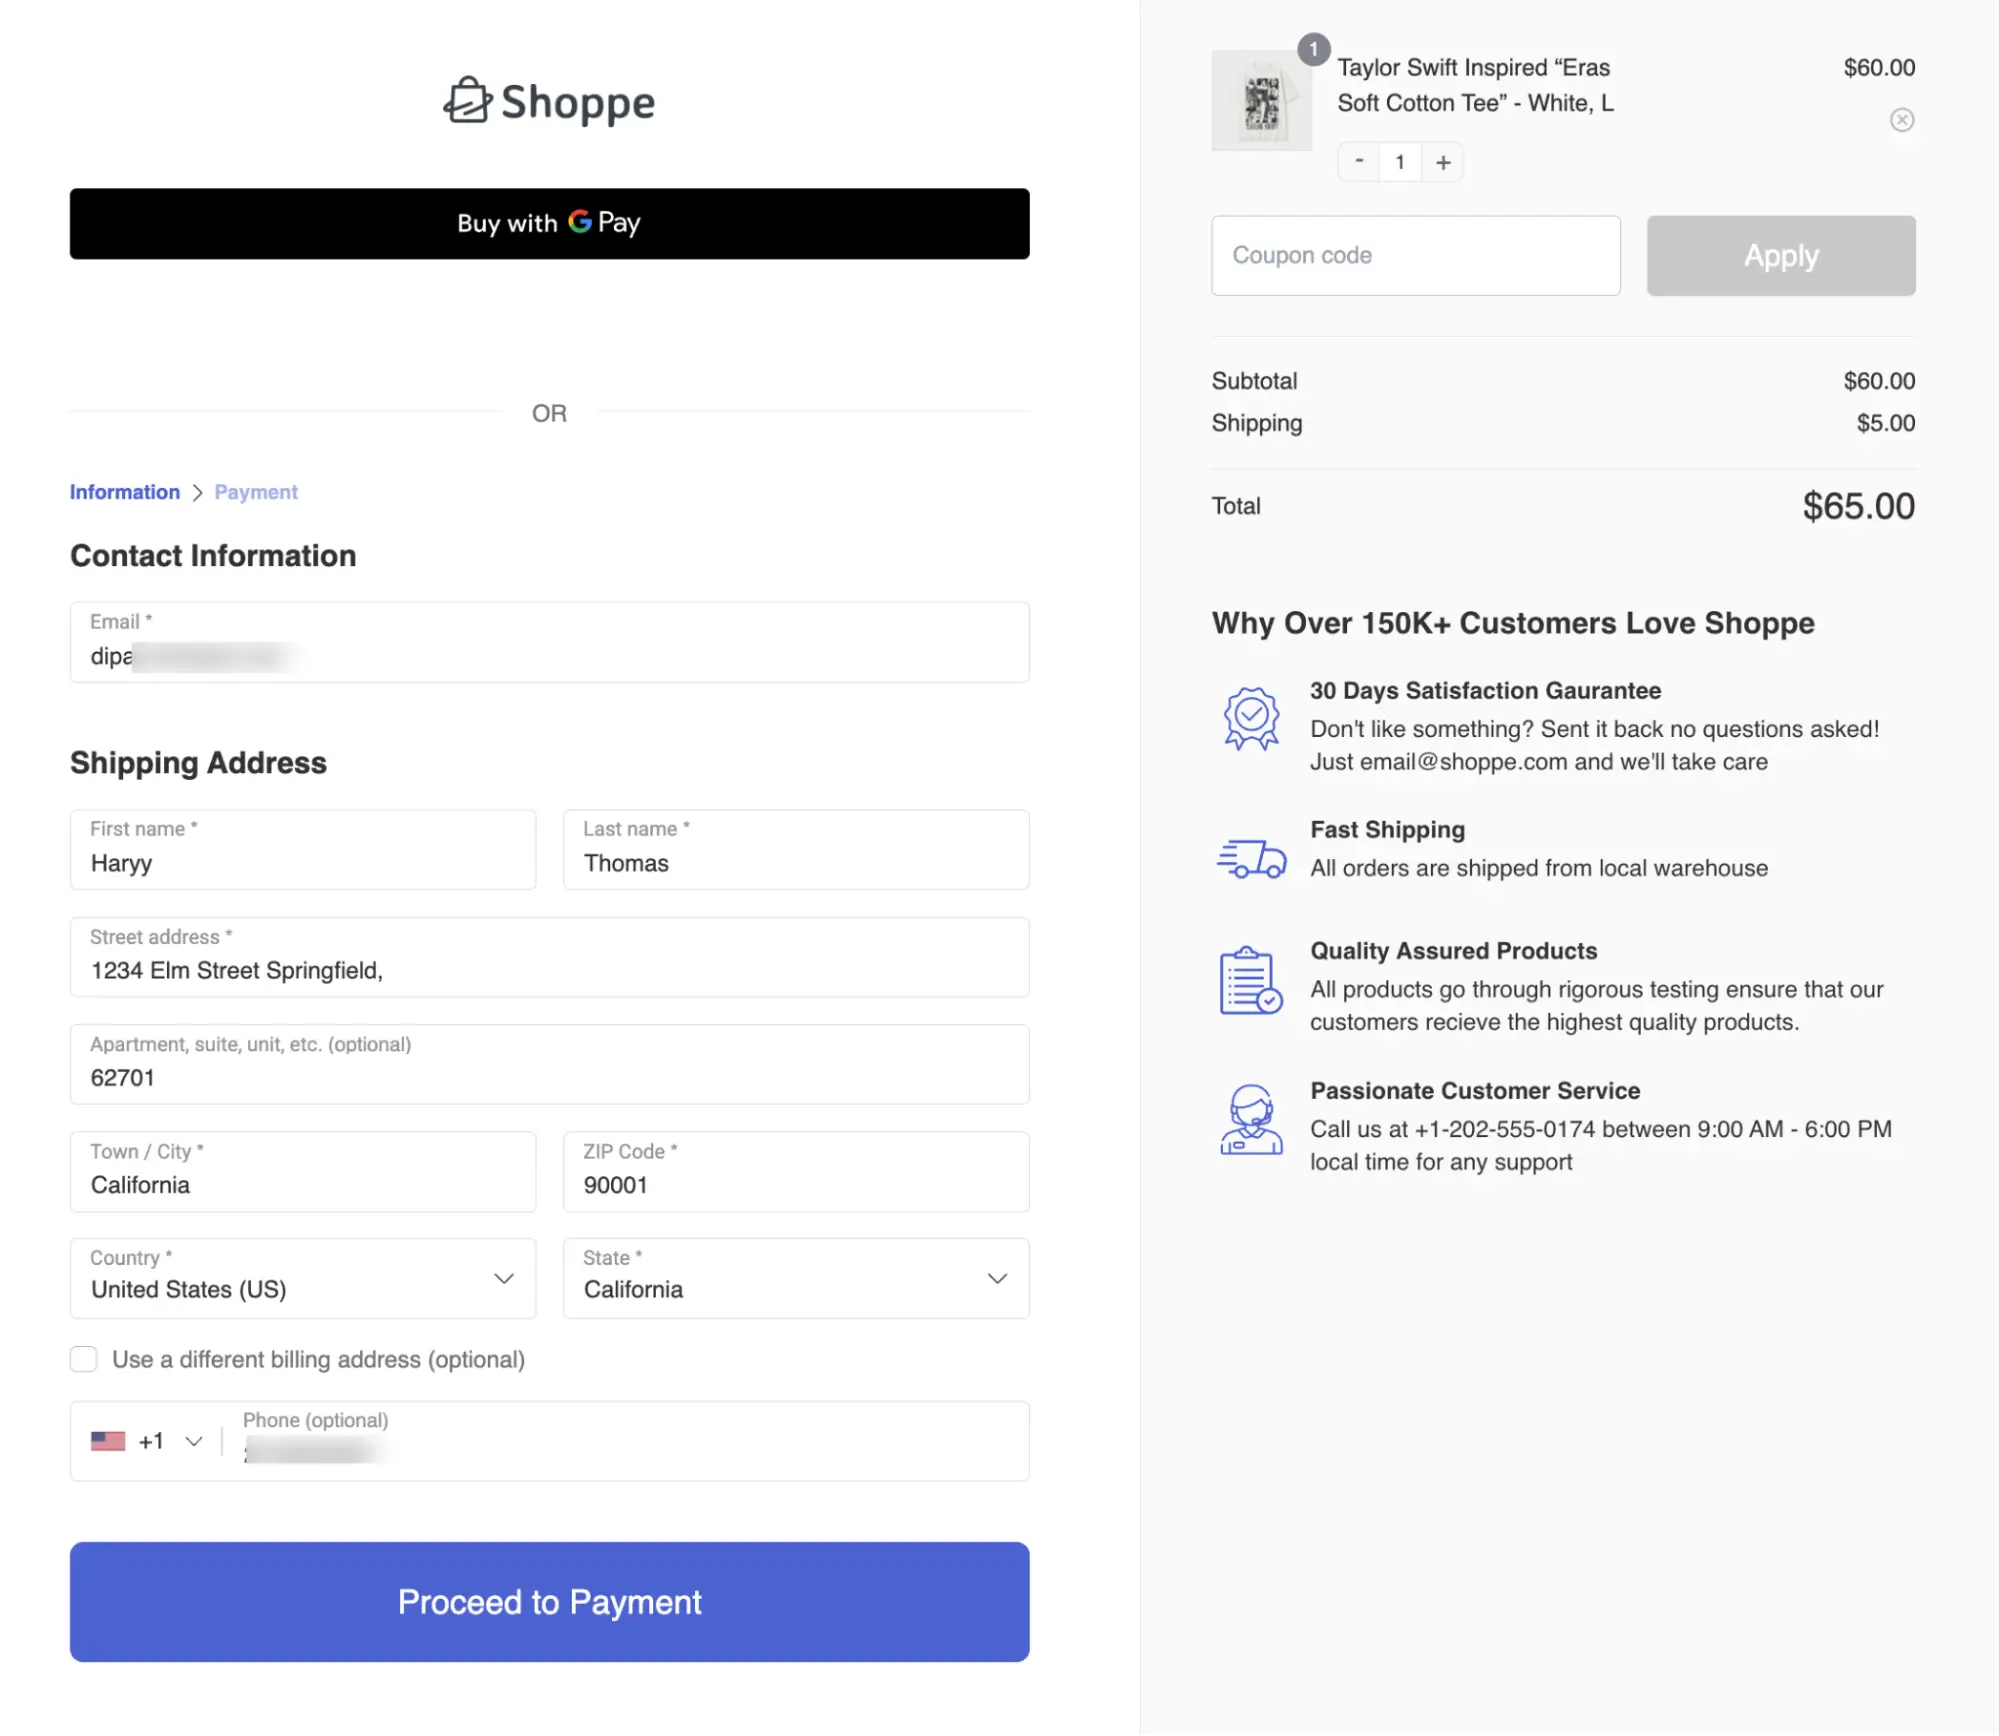Screen dimensions: 1999x1736
Task: Click the "Use a different billing address" label
Action: pos(318,1360)
